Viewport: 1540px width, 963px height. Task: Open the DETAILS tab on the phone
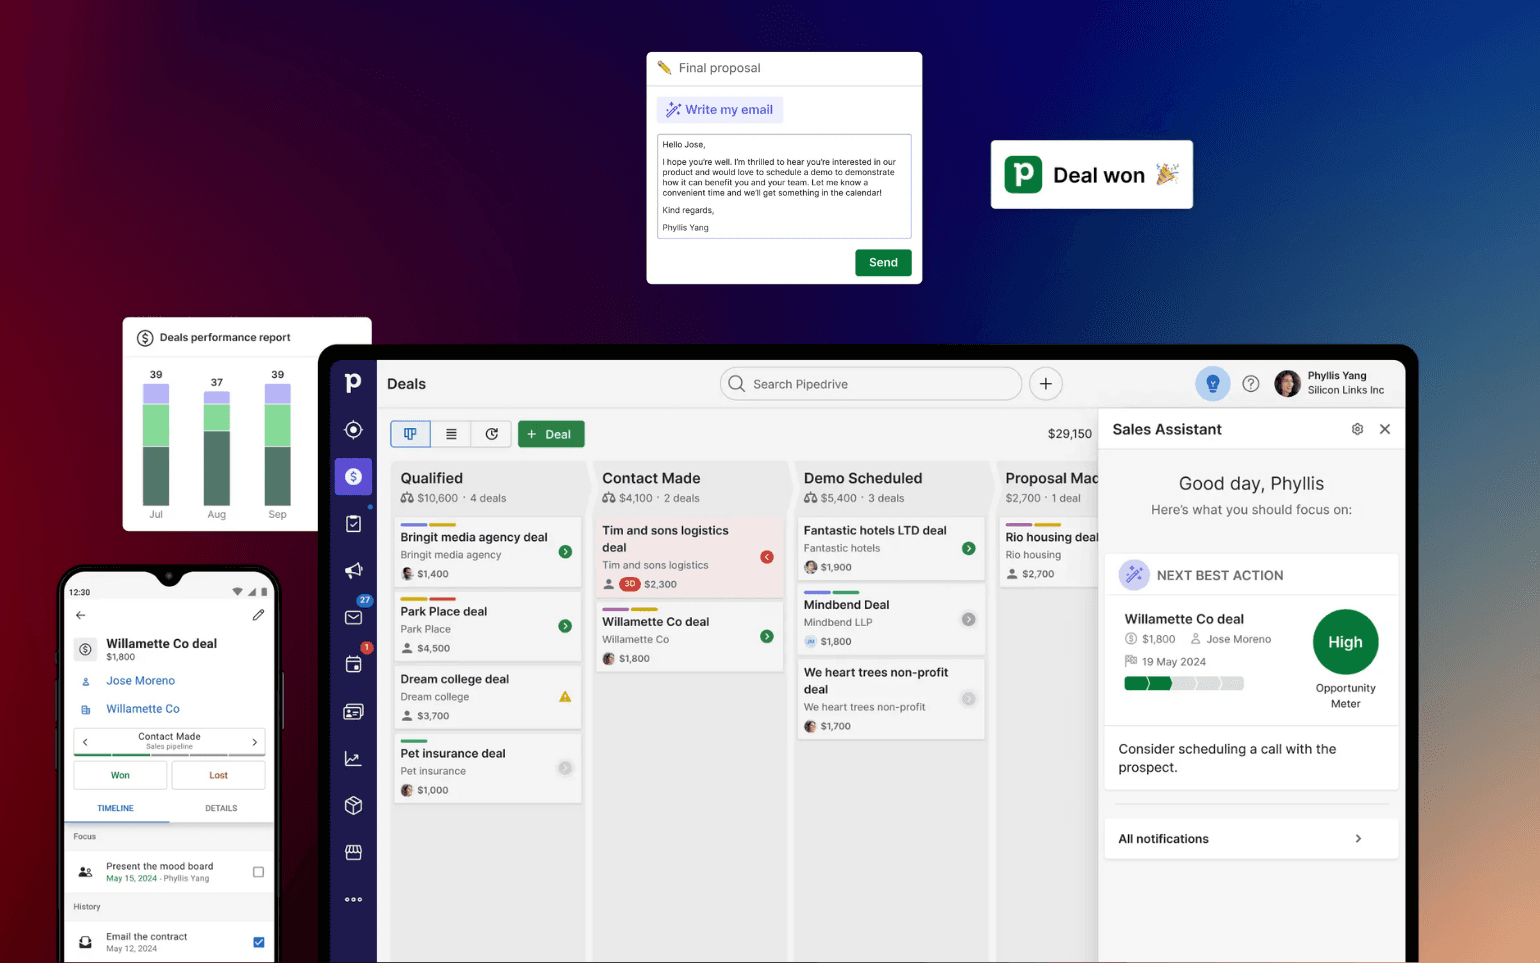[221, 808]
